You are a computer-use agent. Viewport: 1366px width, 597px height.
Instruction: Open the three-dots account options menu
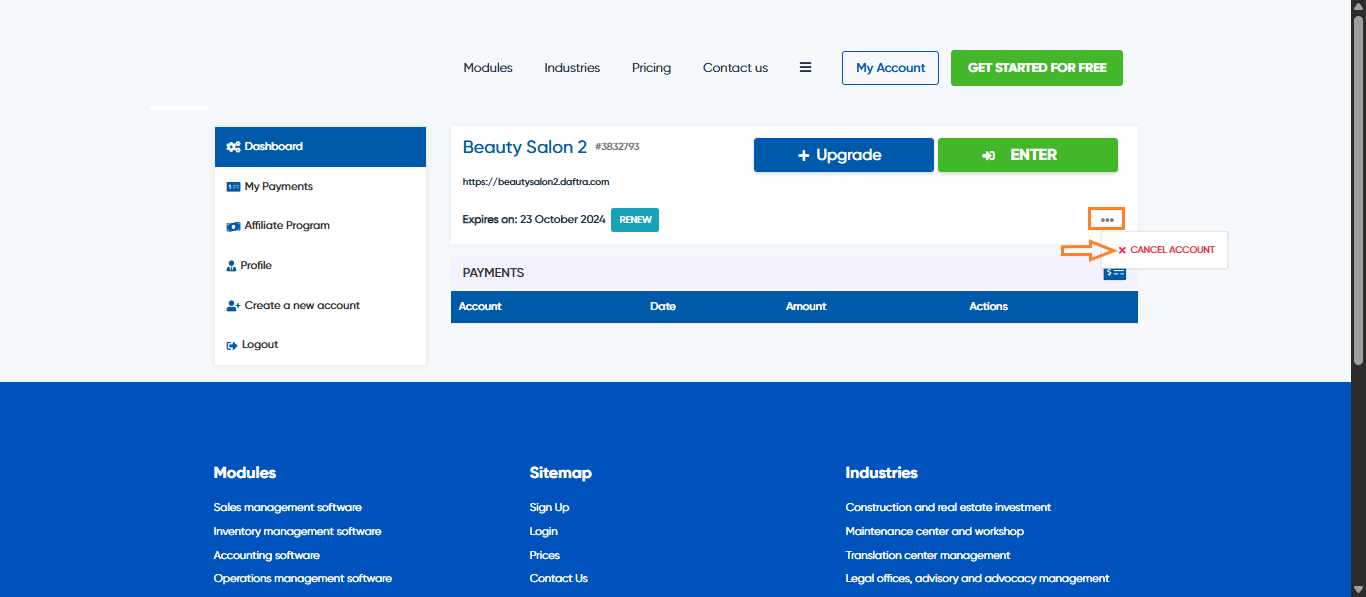click(x=1106, y=219)
